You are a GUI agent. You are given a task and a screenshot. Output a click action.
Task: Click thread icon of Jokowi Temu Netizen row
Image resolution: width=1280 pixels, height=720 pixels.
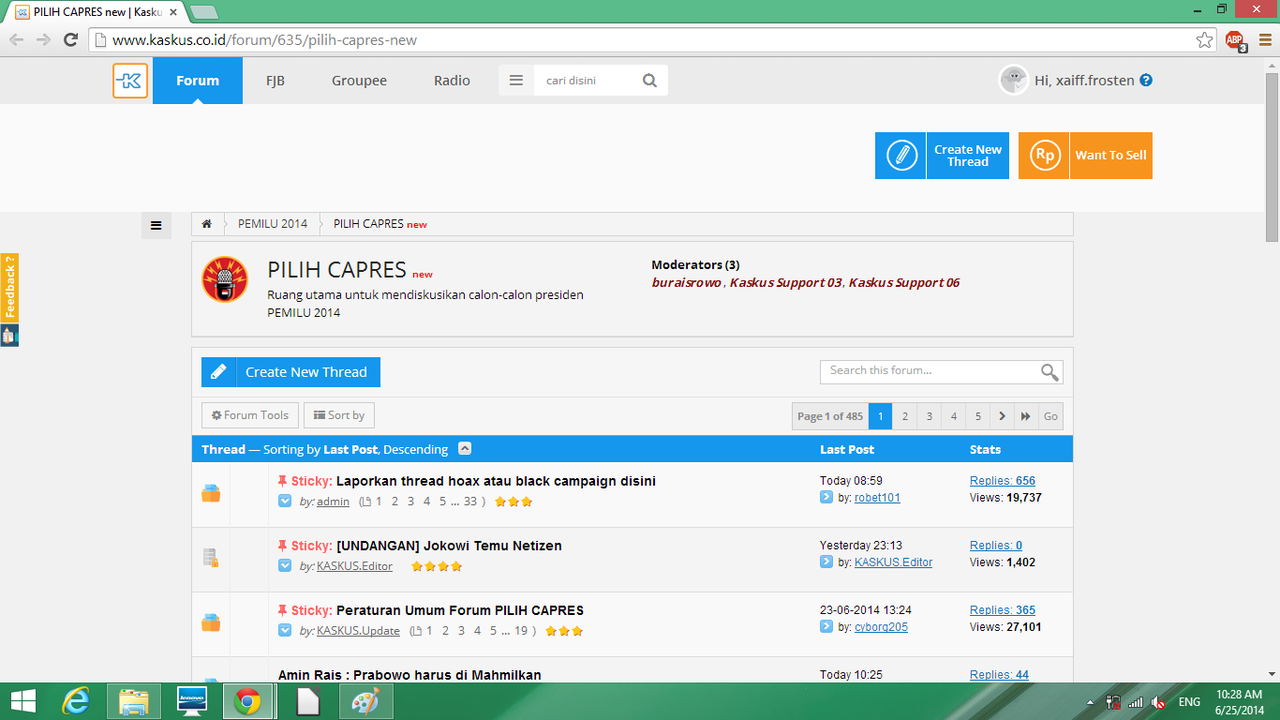(x=211, y=558)
